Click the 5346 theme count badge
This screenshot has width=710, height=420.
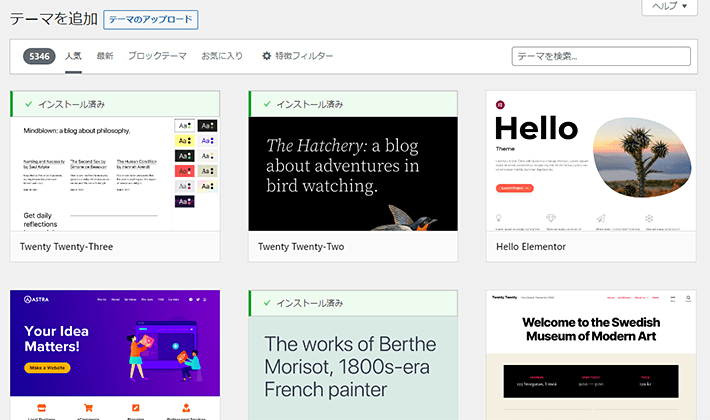pos(39,56)
